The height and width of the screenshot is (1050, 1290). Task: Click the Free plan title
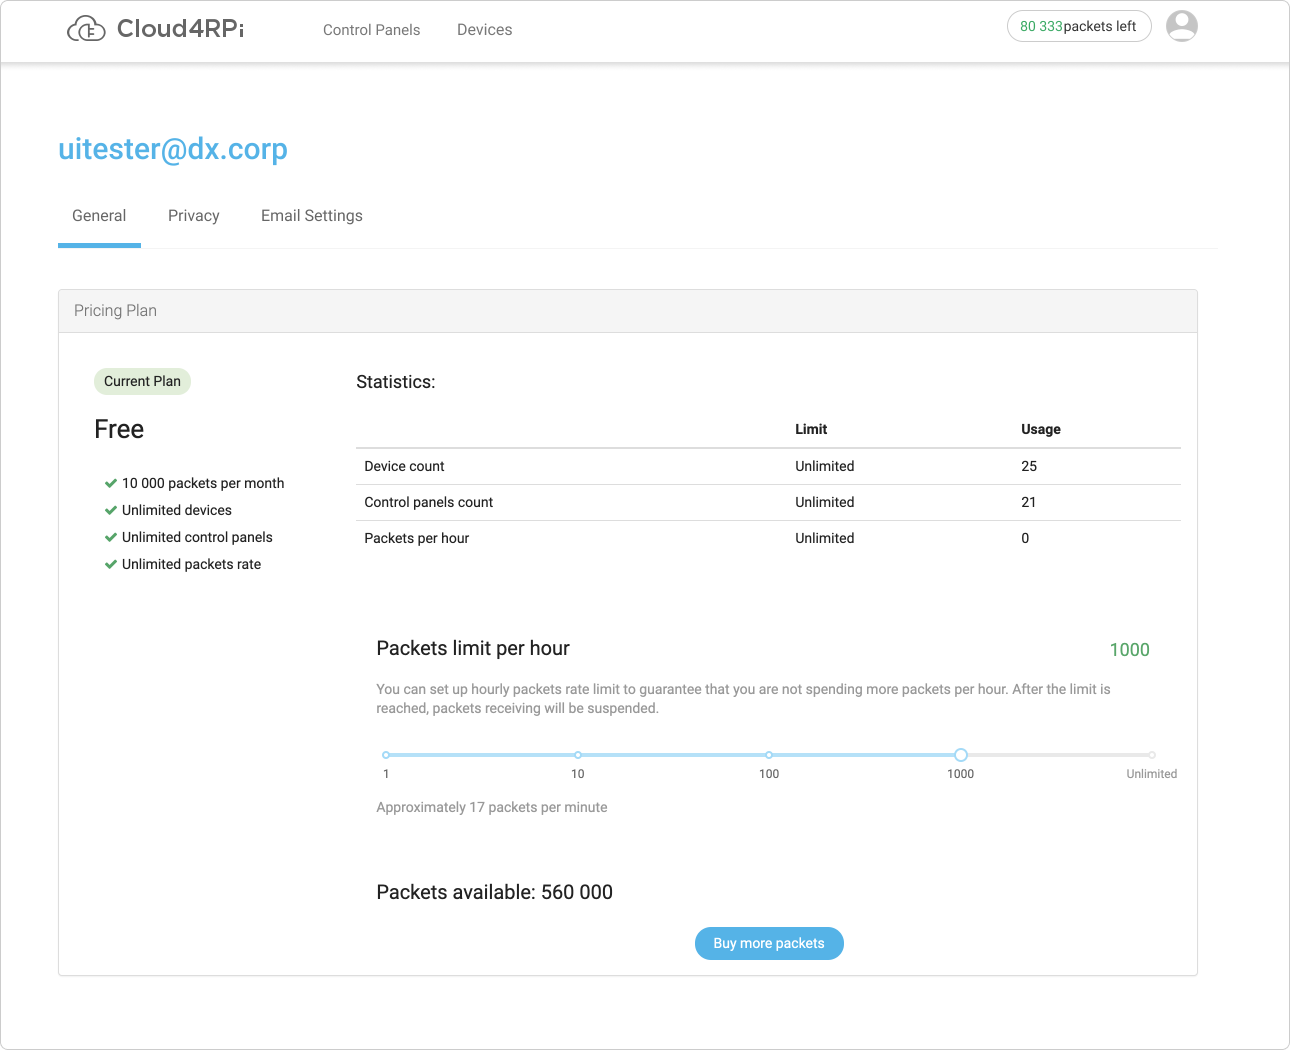pyautogui.click(x=119, y=429)
